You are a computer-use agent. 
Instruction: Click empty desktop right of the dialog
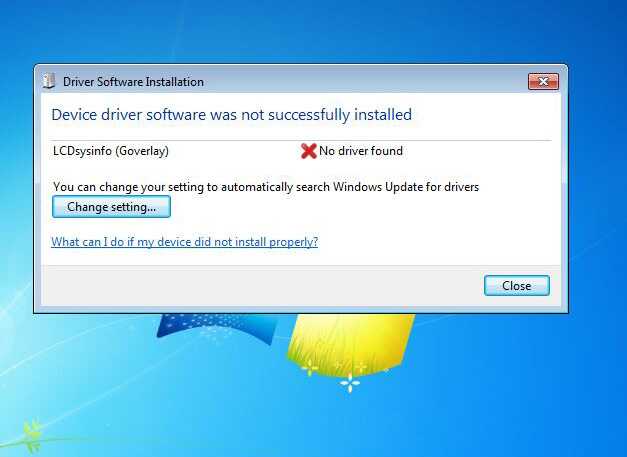click(x=597, y=188)
